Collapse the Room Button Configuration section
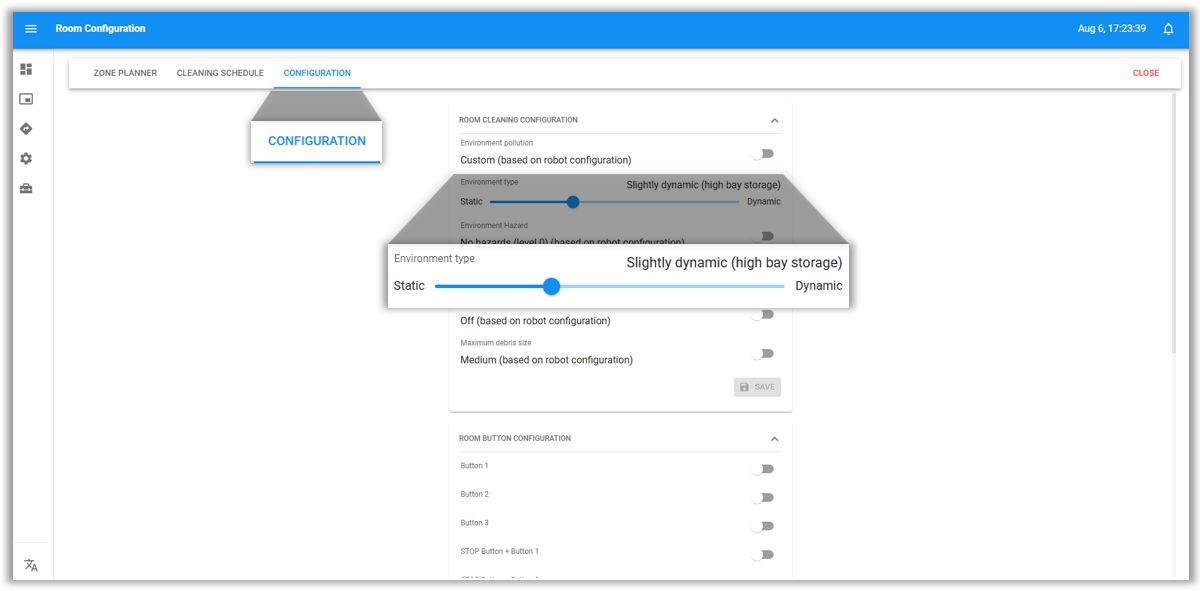1200x591 pixels. 774,439
